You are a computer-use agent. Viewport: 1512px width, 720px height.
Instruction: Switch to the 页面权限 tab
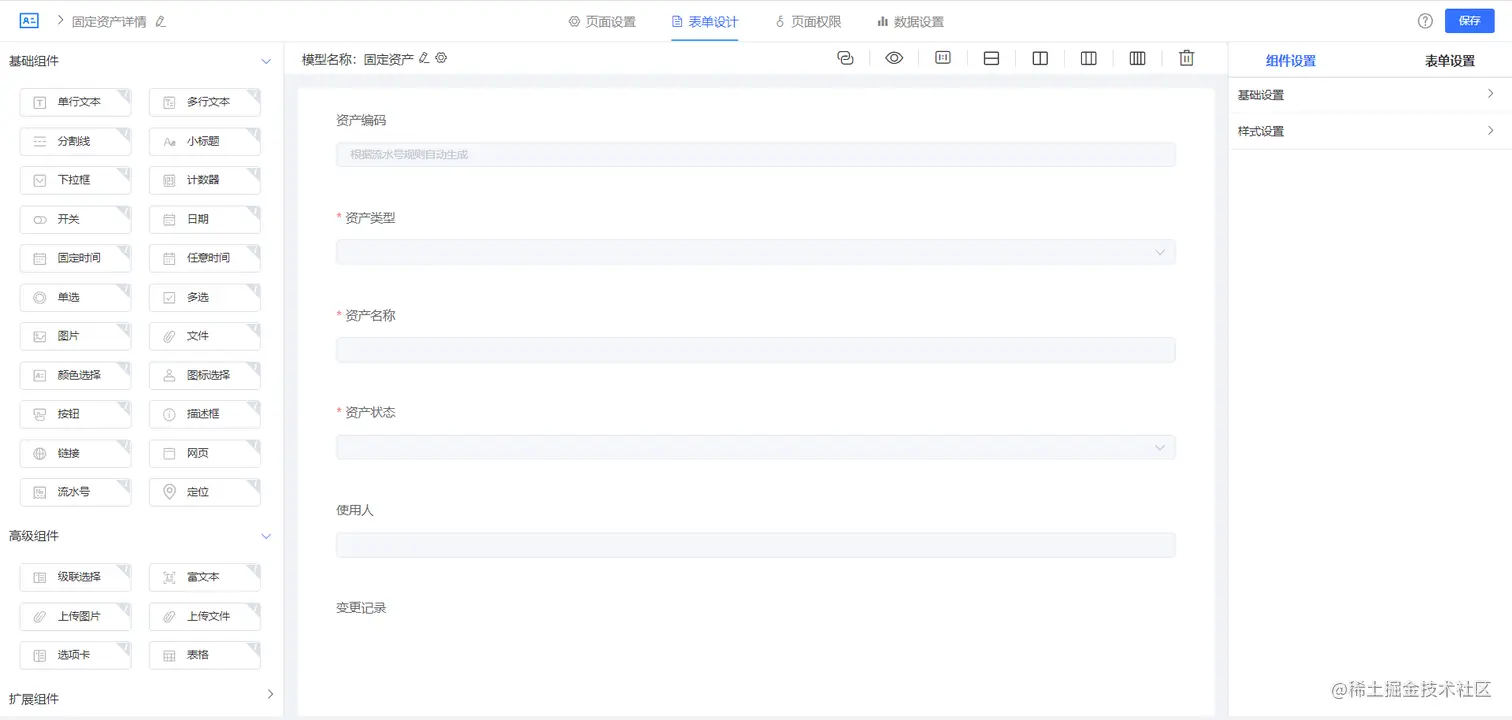808,21
